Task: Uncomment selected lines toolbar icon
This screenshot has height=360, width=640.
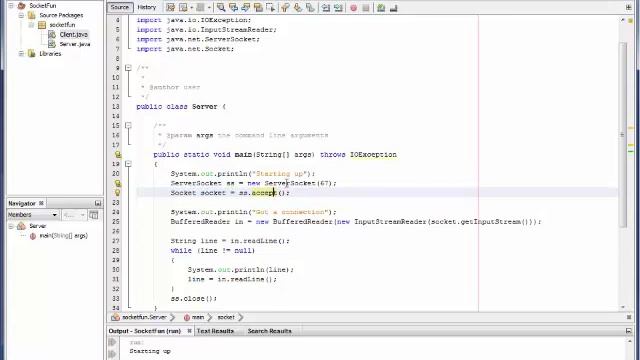Action: 393,7
